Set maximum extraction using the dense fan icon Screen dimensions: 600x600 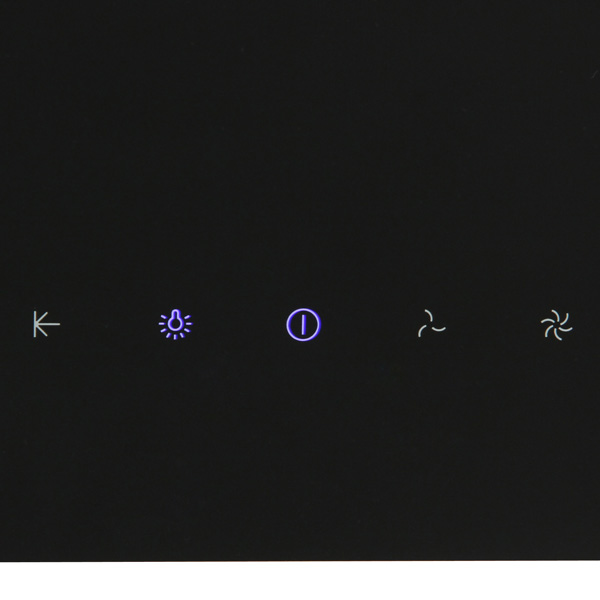[x=557, y=325]
